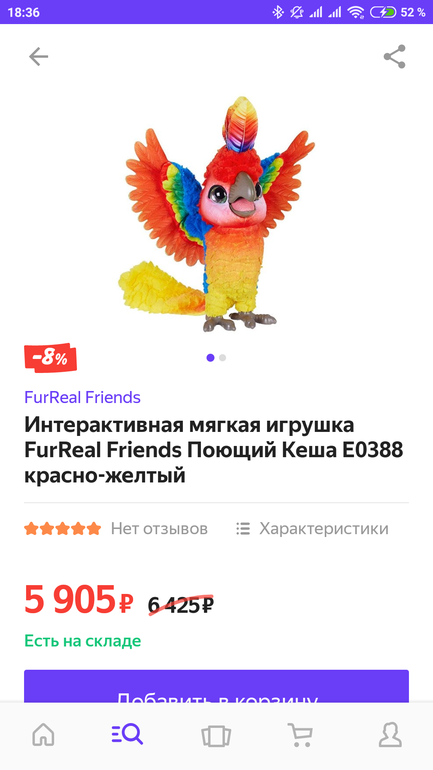This screenshot has height=770, width=433.
Task: Tap the Характеристики list icon
Action: click(243, 528)
